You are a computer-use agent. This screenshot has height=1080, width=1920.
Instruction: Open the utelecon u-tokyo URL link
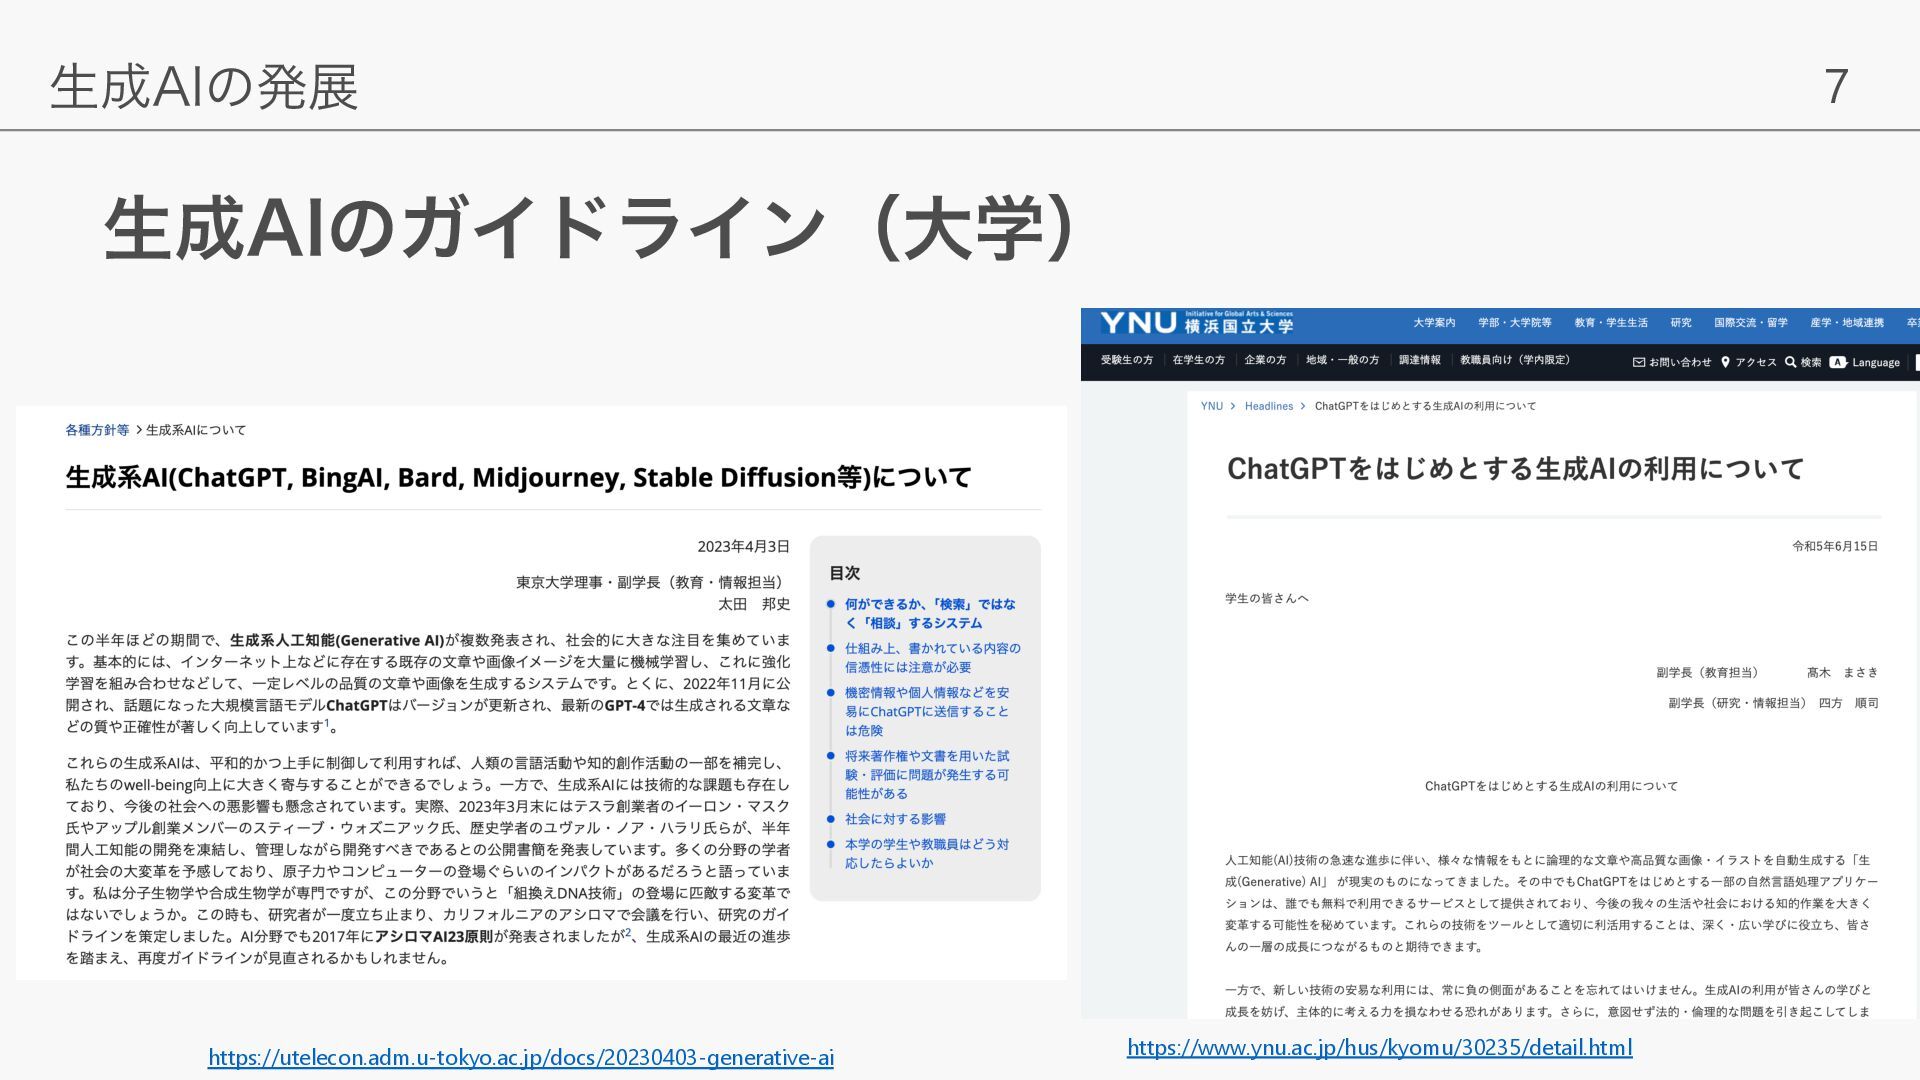(x=520, y=1057)
